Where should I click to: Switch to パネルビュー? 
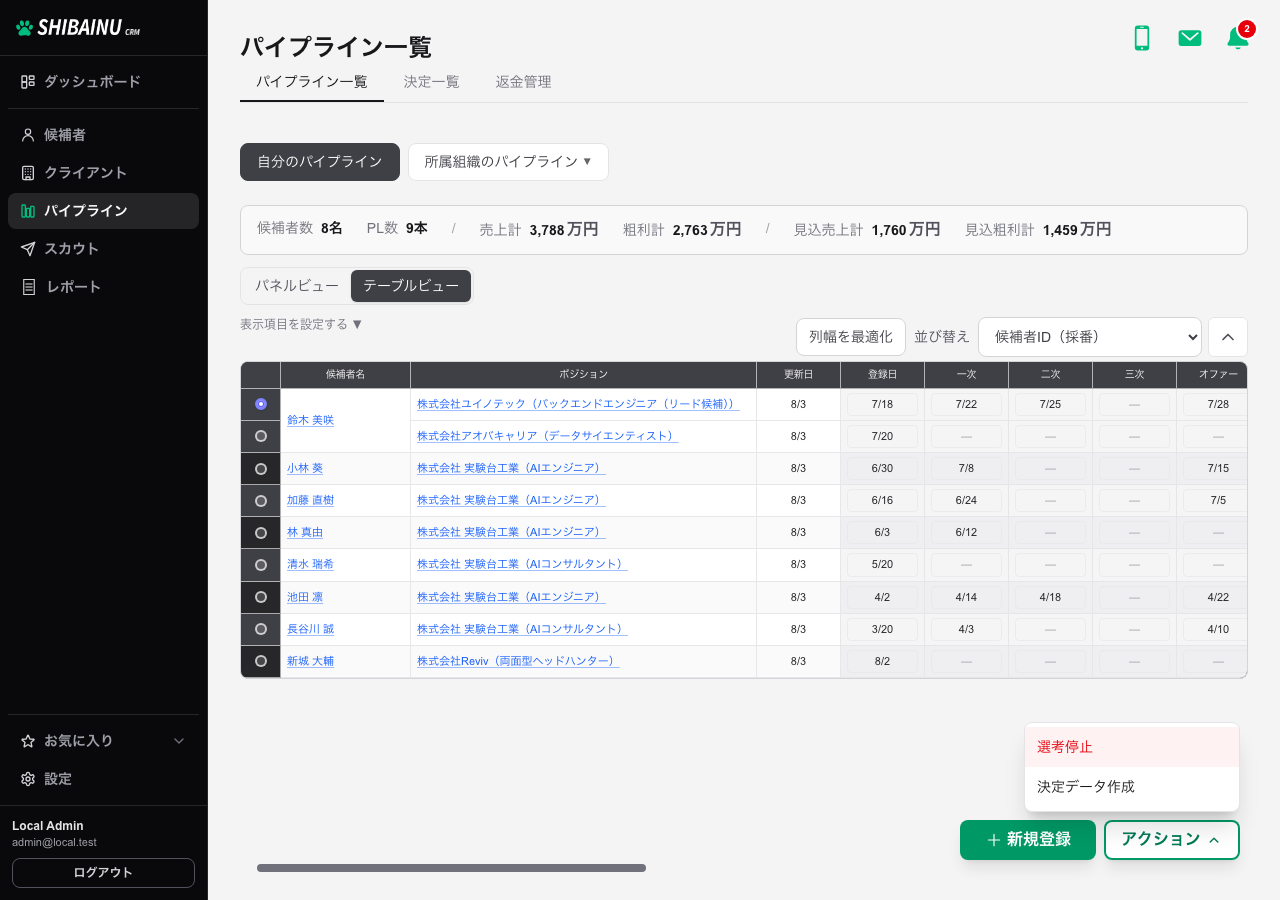coord(297,286)
